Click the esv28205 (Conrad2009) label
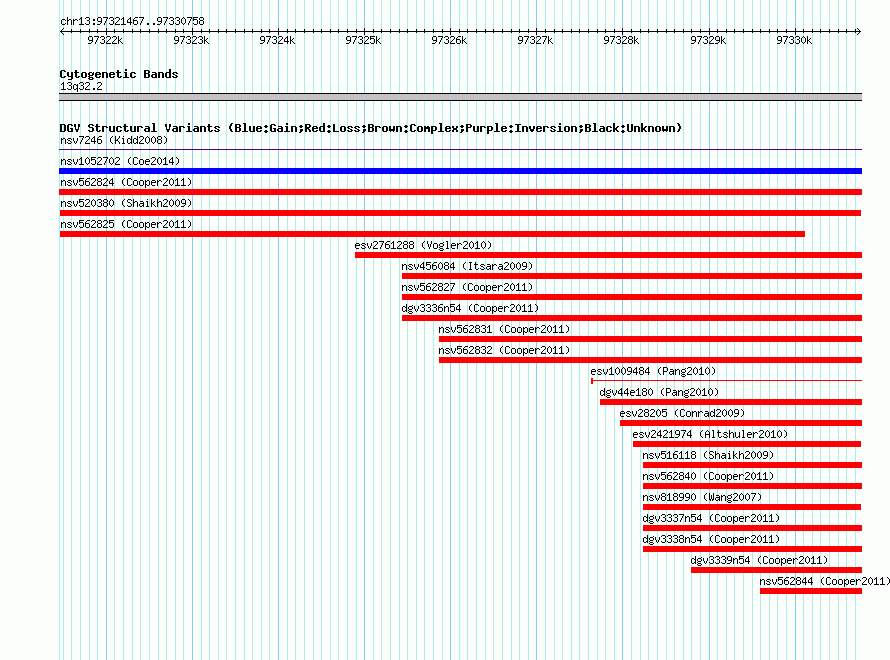Viewport: 890px width, 660px height. pyautogui.click(x=682, y=413)
